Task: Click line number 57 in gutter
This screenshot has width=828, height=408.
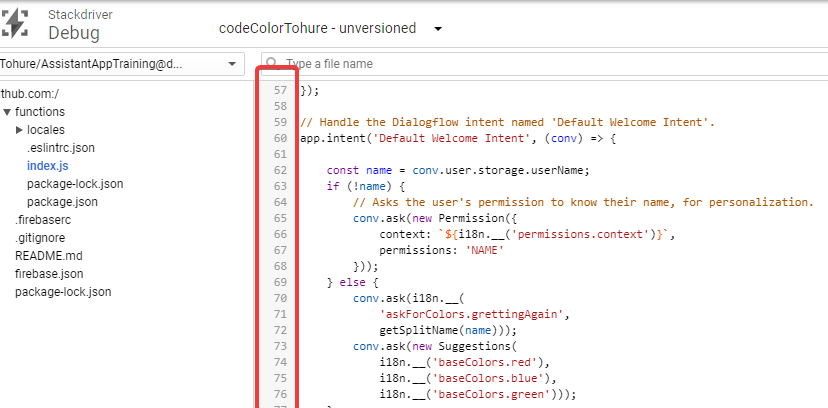Action: pos(280,90)
